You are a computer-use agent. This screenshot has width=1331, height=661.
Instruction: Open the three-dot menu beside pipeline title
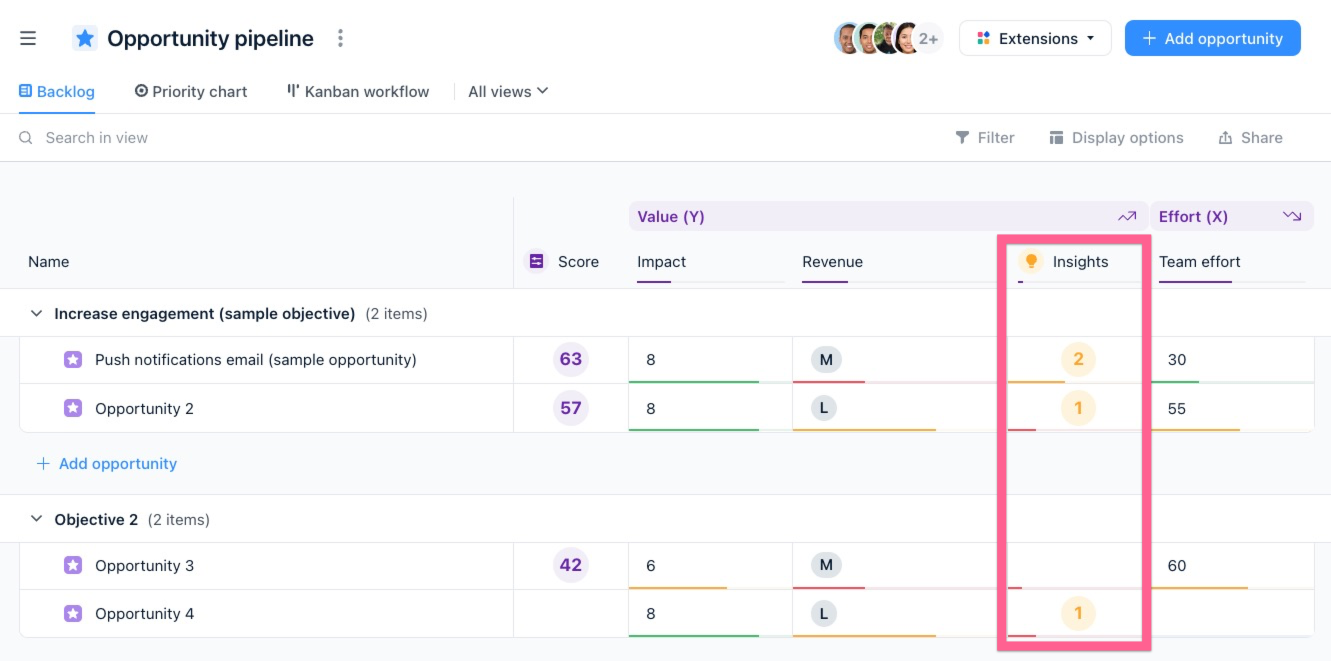tap(339, 37)
